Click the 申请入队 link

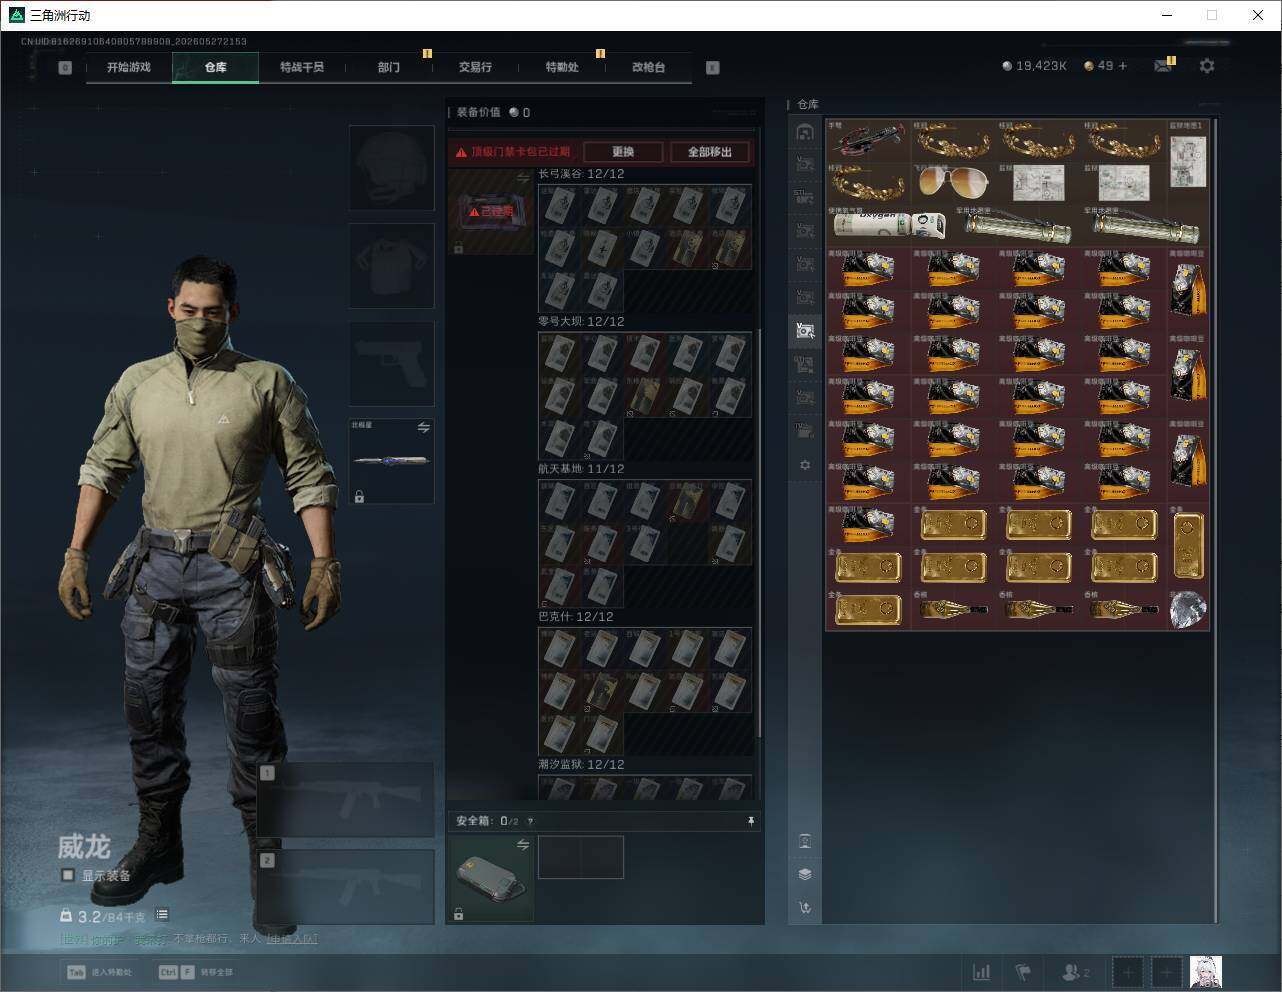click(x=292, y=939)
